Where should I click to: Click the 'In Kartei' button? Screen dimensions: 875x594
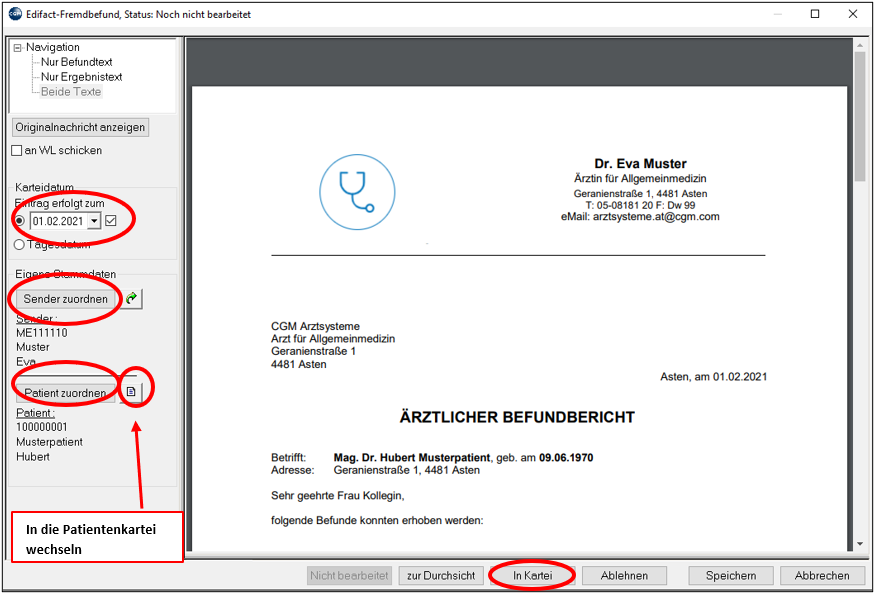tap(532, 576)
